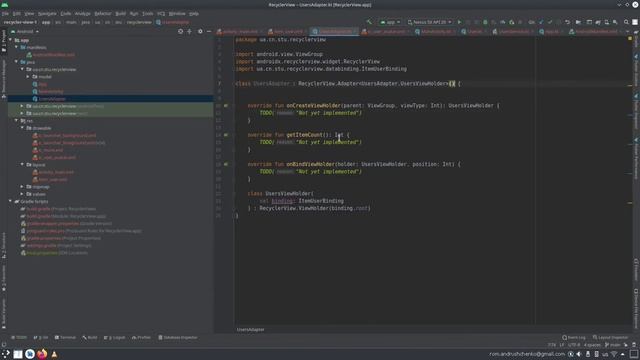Image resolution: width=640 pixels, height=360 pixels.
Task: Open the Terminal tool window
Action: pyautogui.click(x=65, y=338)
